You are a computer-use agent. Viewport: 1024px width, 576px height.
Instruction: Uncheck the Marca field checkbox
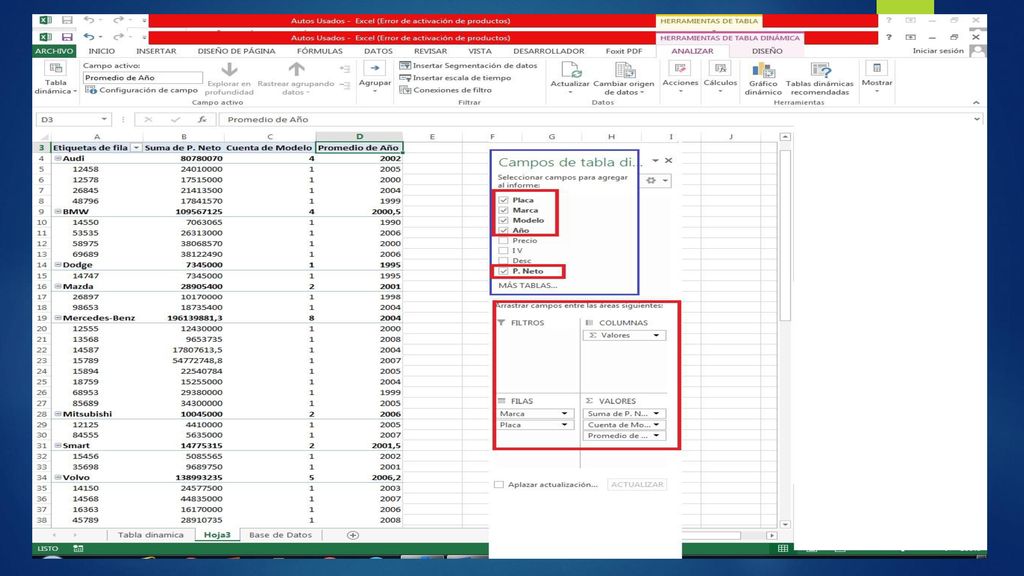click(x=504, y=210)
